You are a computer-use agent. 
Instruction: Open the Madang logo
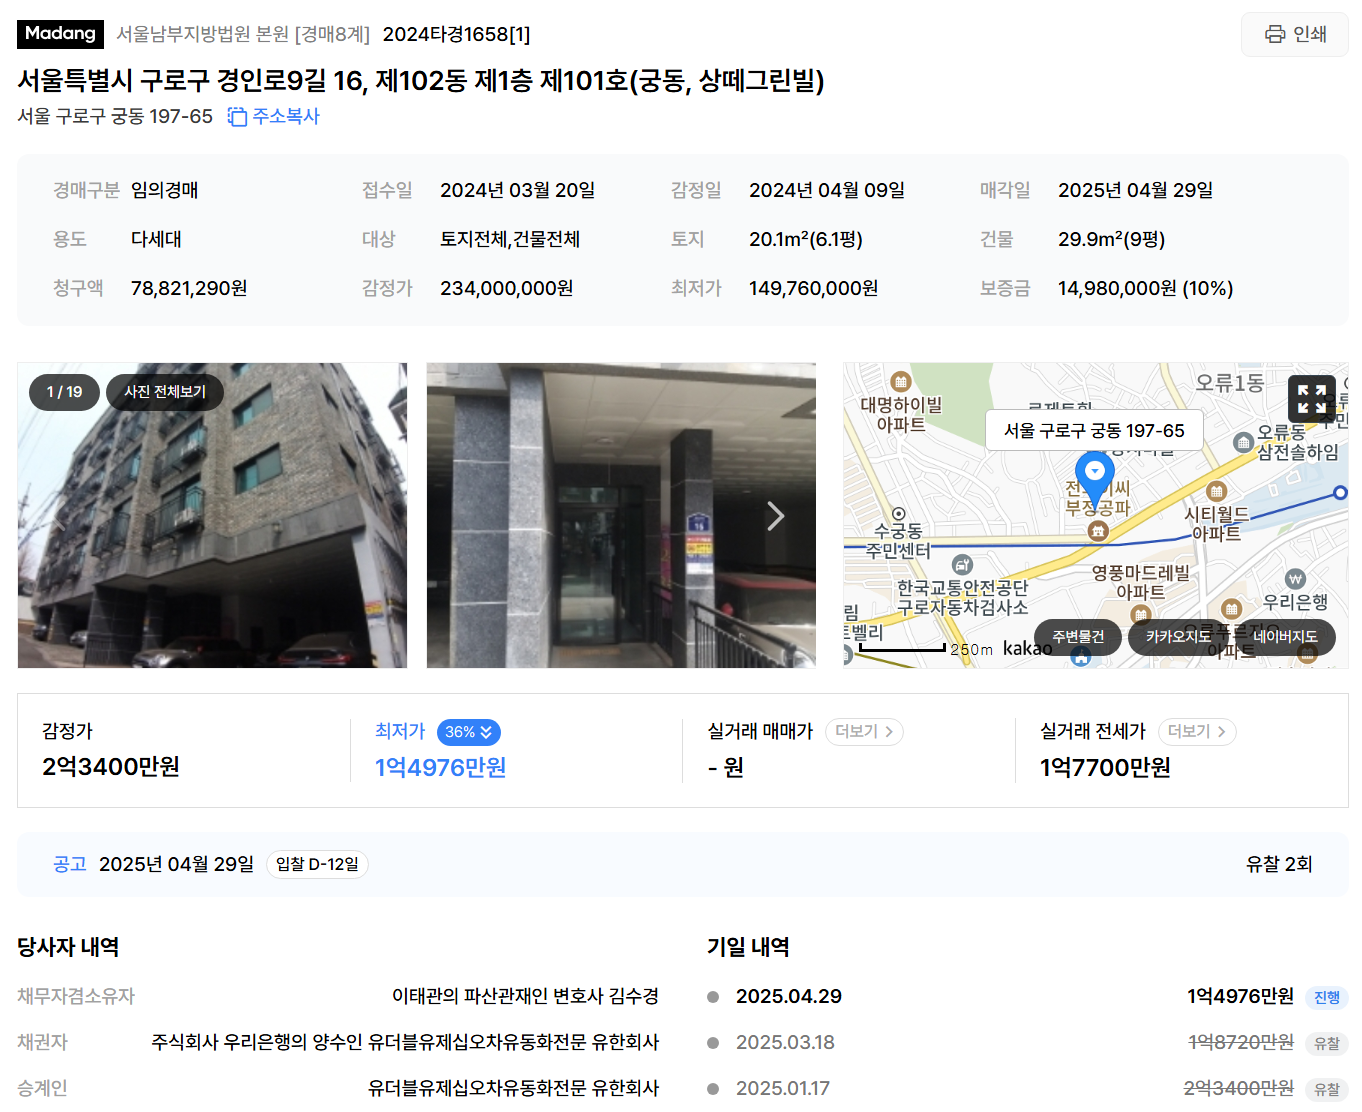pyautogui.click(x=60, y=33)
